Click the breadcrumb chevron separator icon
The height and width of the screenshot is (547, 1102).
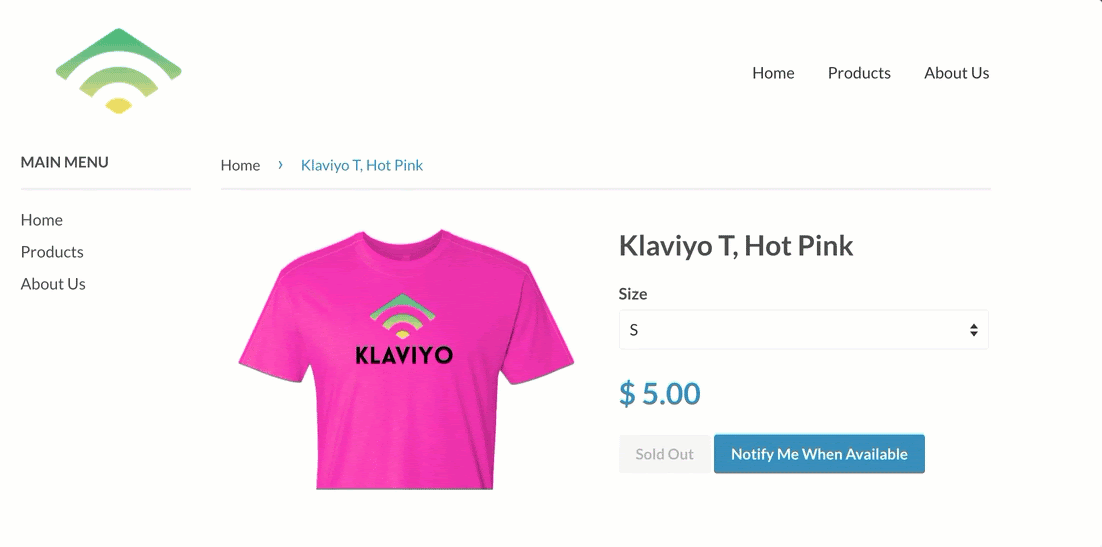pyautogui.click(x=280, y=165)
